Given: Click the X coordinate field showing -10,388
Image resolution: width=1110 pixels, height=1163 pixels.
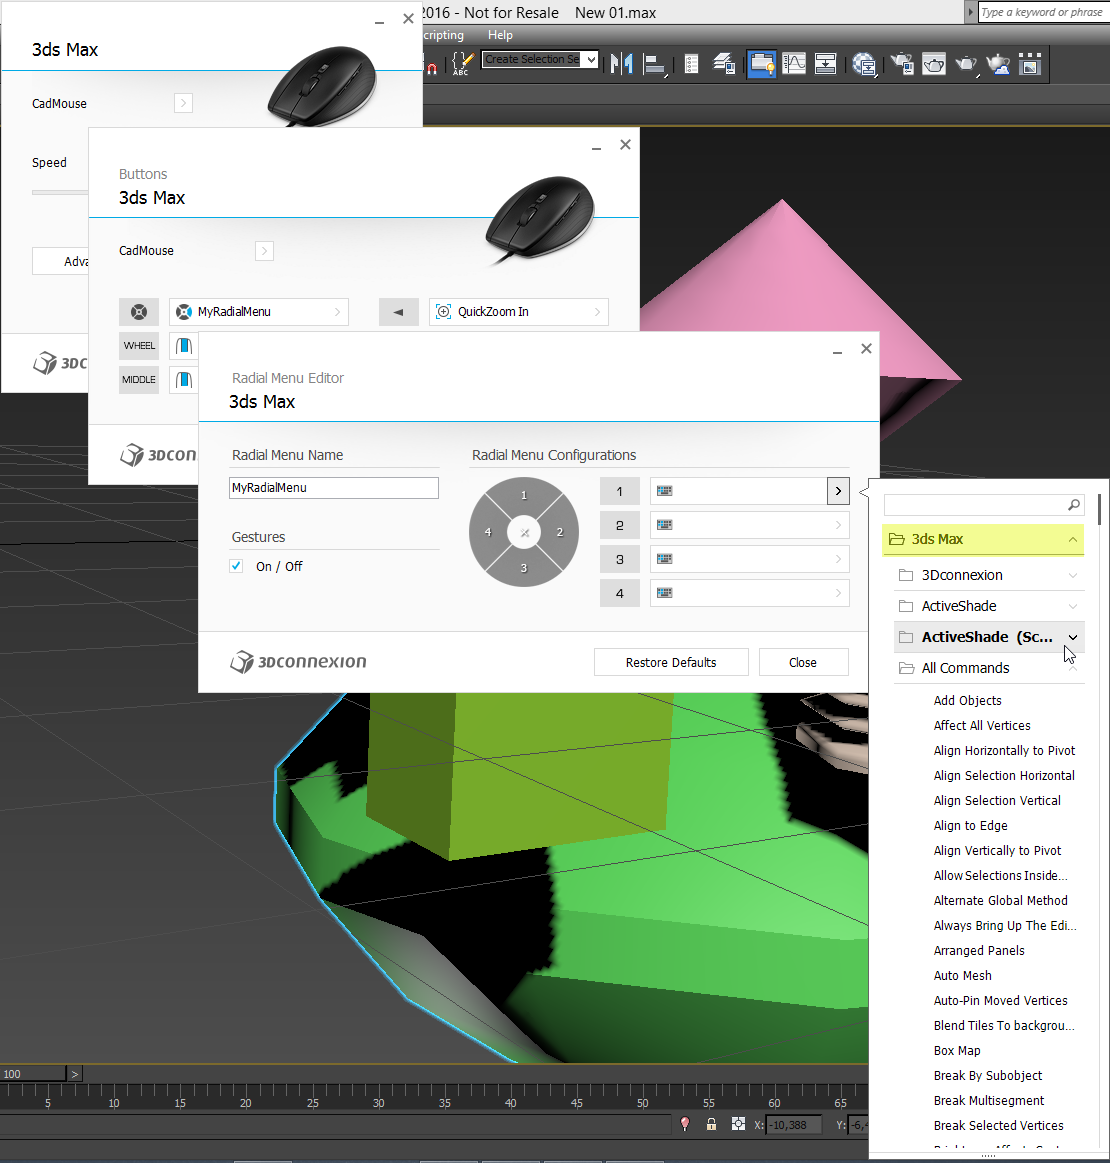Looking at the screenshot, I should point(794,1124).
